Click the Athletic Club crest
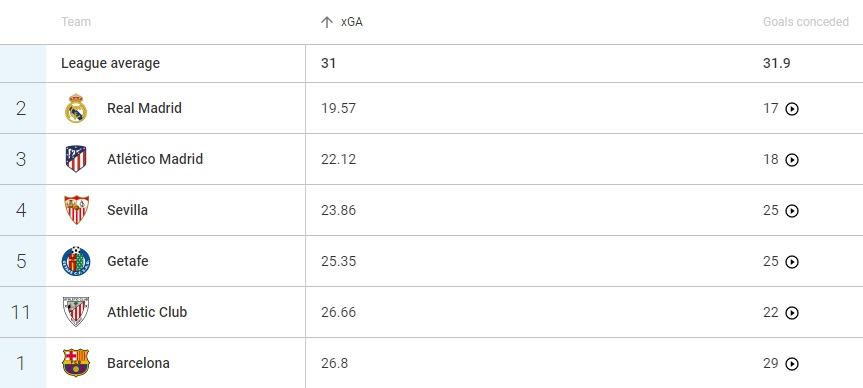This screenshot has width=863, height=388. tap(76, 312)
